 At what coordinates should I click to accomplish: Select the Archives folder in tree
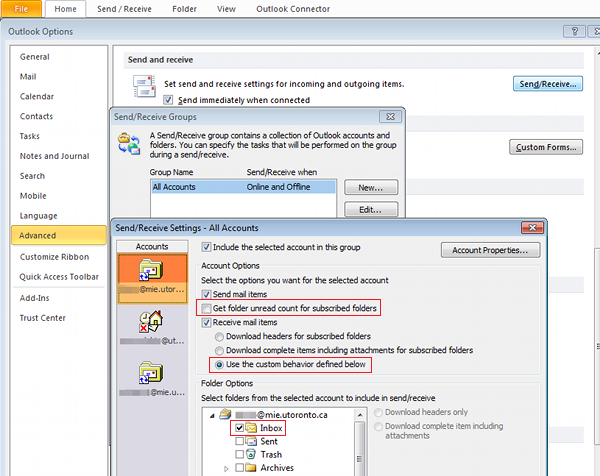277,468
